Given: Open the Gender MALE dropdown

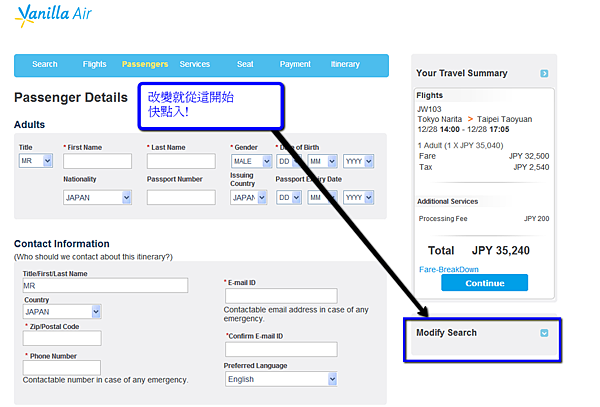Looking at the screenshot, I should click(x=251, y=161).
